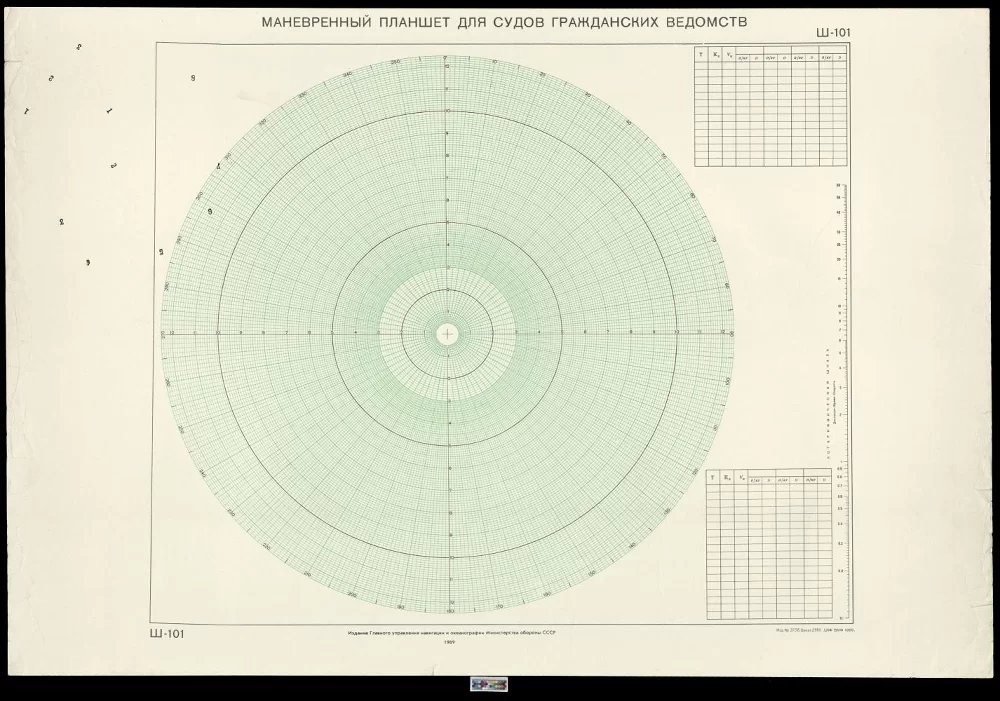
Task: Click the T column header in the lower table
Action: coord(713,478)
